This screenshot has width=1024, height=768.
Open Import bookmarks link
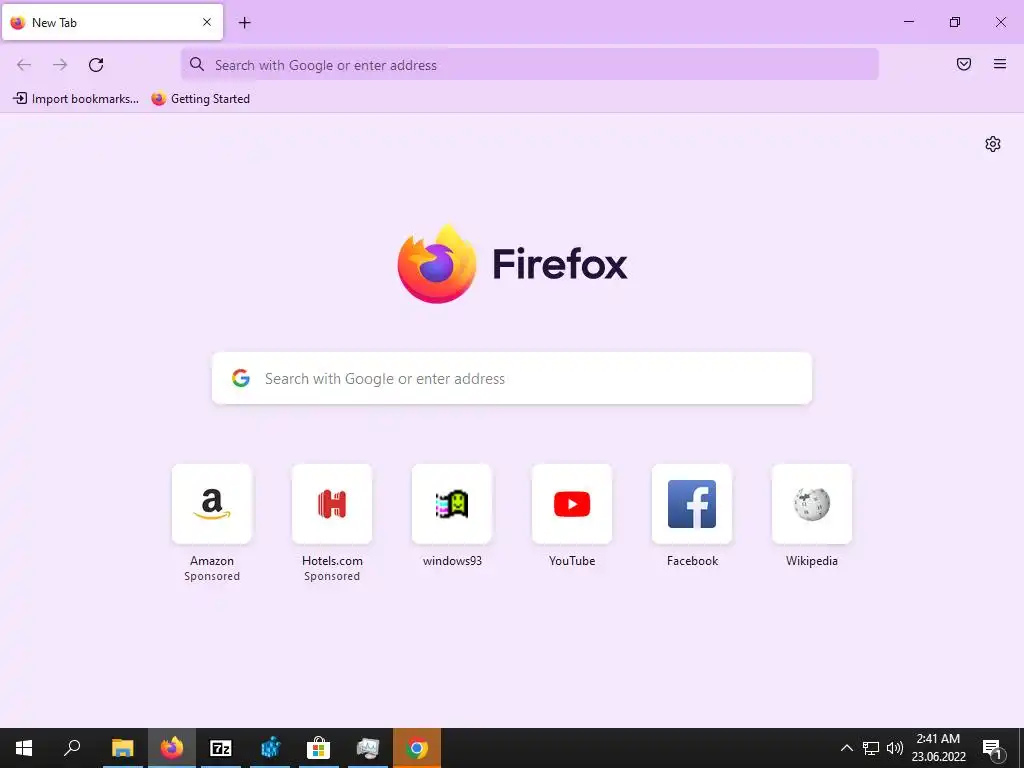click(76, 99)
